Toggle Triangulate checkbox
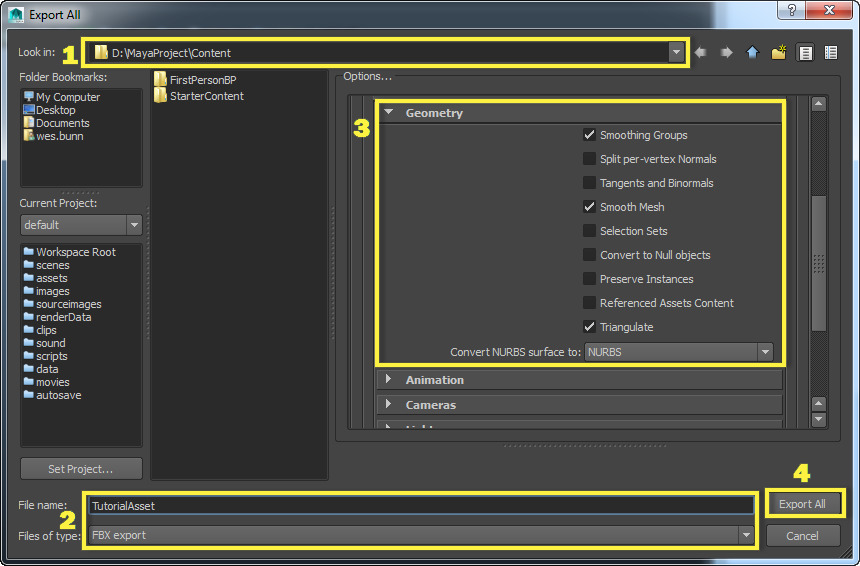The width and height of the screenshot is (860, 566). click(589, 327)
